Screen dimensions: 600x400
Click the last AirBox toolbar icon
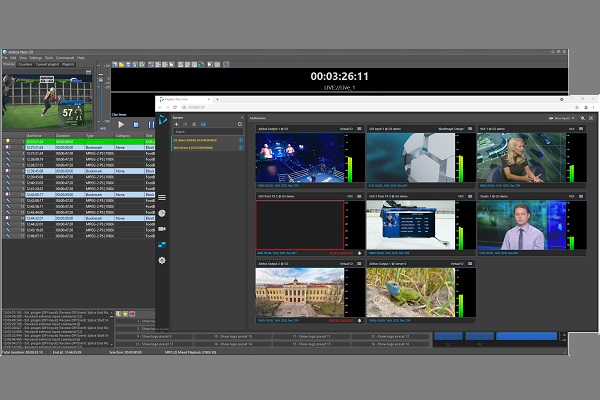coord(226,64)
